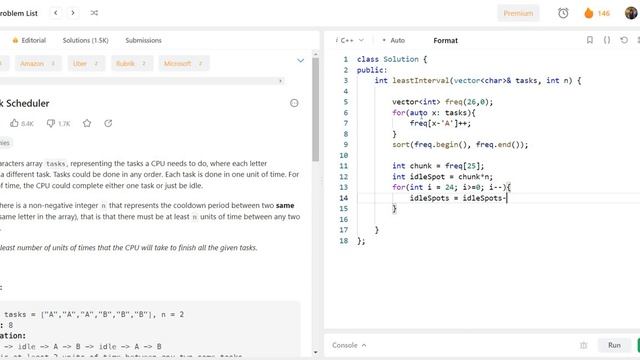Run the code with Run button
This screenshot has width=640, height=360.
coord(614,345)
